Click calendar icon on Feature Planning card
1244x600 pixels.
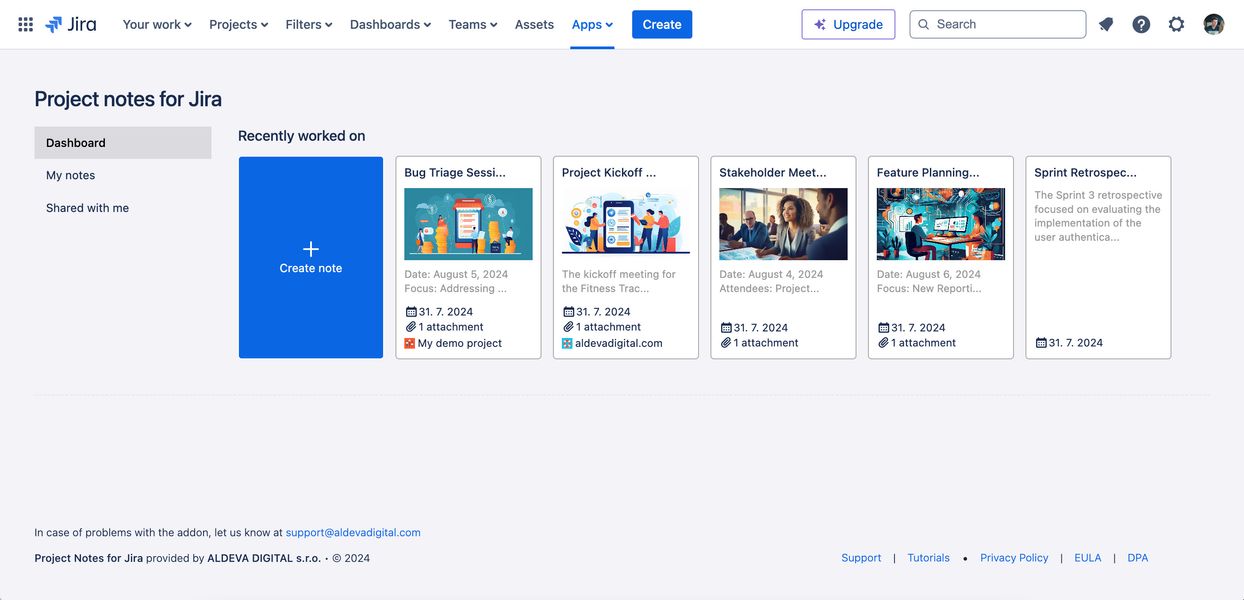(883, 328)
